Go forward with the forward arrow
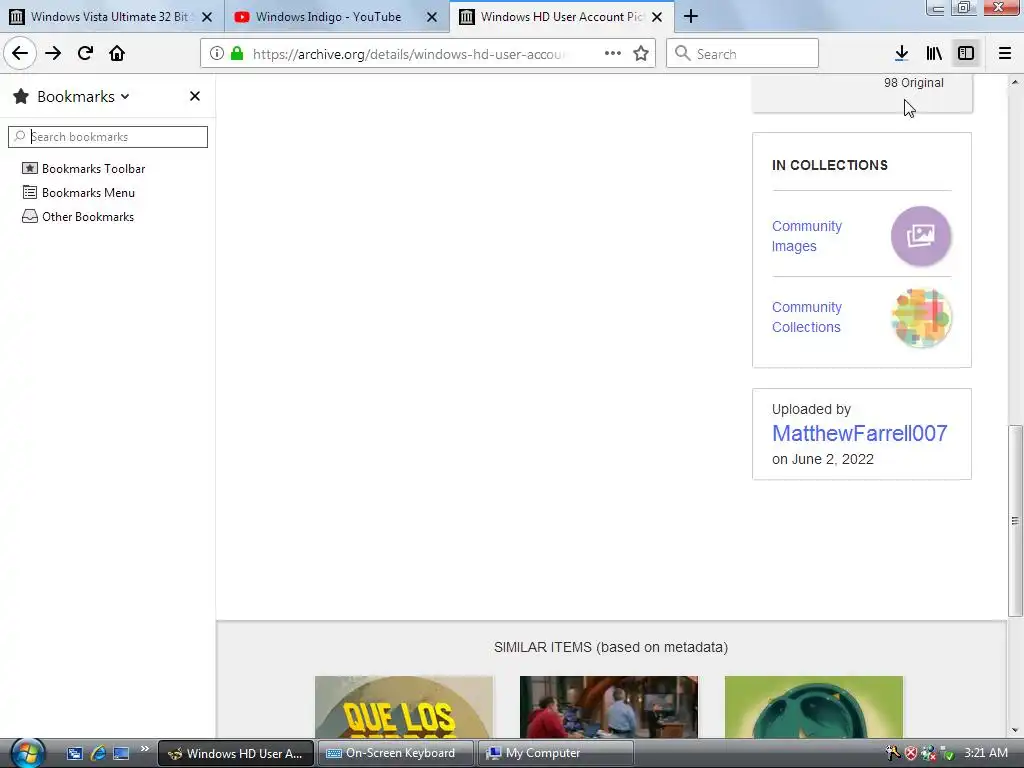Viewport: 1024px width, 768px height. pyautogui.click(x=53, y=53)
